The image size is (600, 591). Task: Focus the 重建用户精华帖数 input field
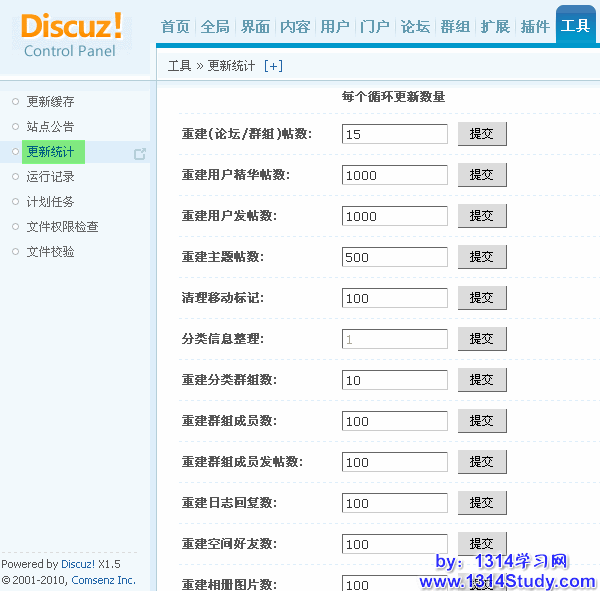[x=394, y=175]
